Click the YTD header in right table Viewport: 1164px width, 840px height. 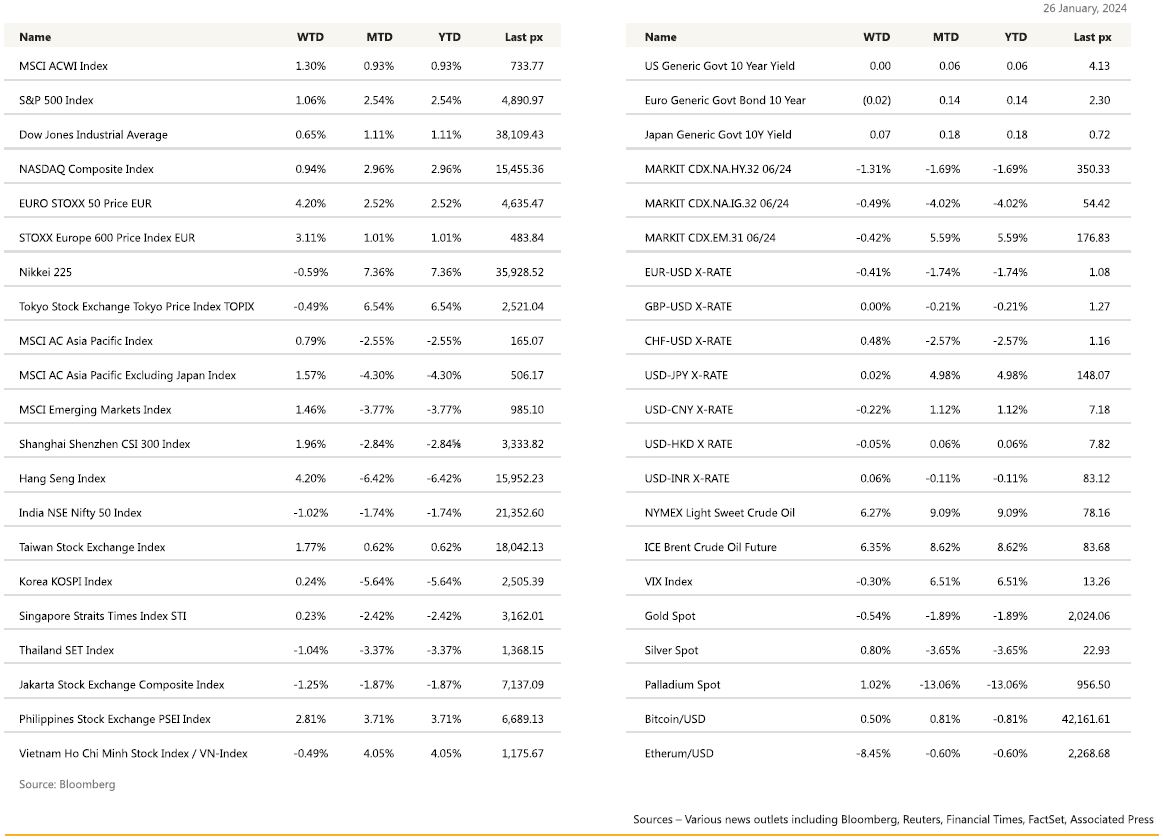tap(1016, 37)
